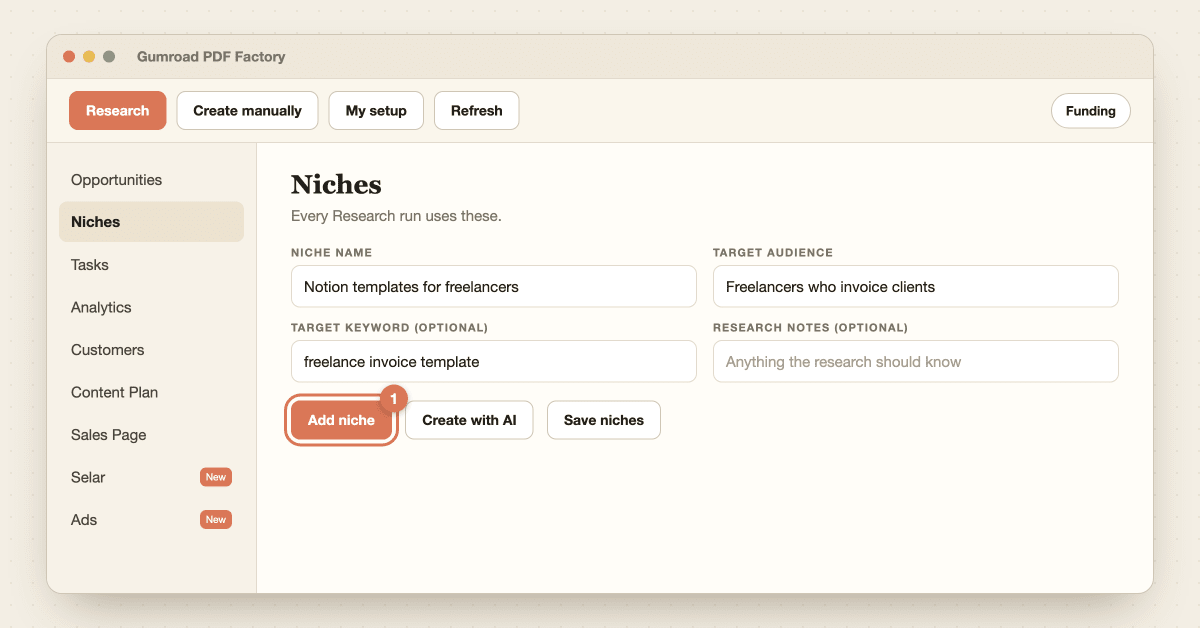Focus the Niche Name input field
The height and width of the screenshot is (628, 1200).
[494, 286]
